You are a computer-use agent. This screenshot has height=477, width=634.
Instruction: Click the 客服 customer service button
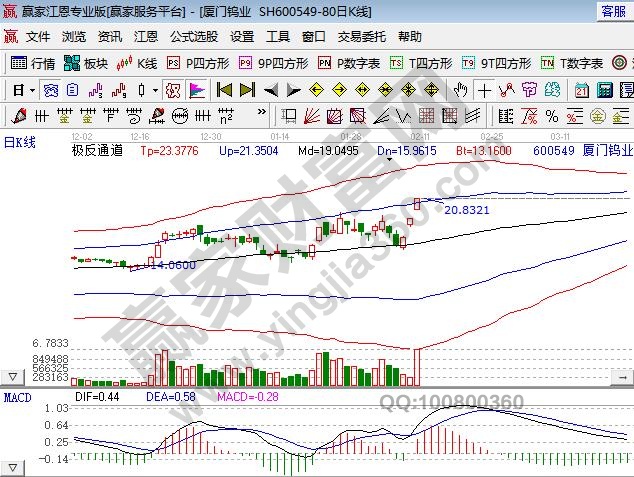[x=612, y=11]
